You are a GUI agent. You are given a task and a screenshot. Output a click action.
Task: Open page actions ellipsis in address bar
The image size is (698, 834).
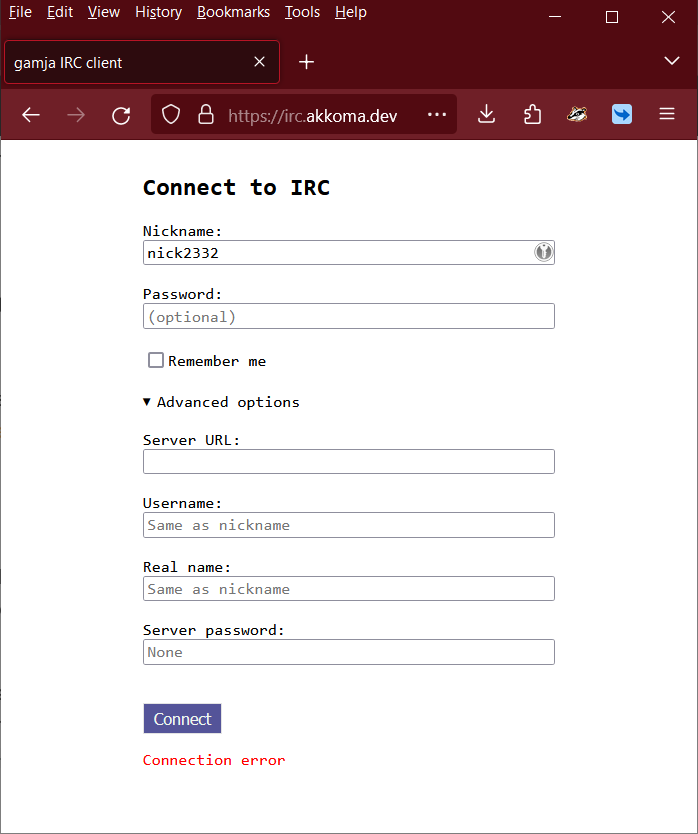click(x=437, y=114)
